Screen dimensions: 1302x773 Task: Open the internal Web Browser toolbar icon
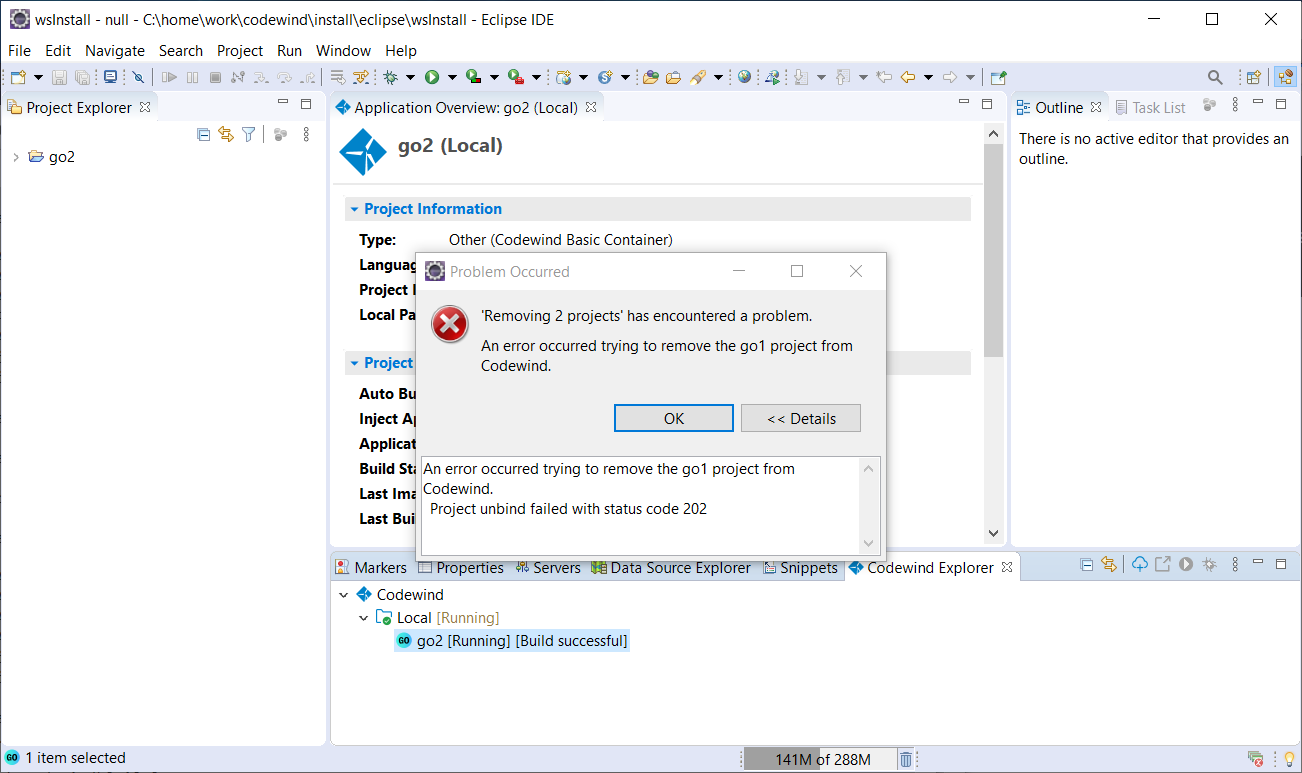click(744, 76)
